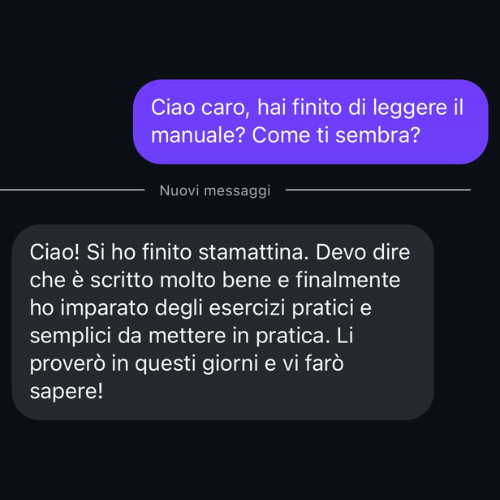Select the text "Come ti sembra?"
500x500 pixels.
pos(336,136)
